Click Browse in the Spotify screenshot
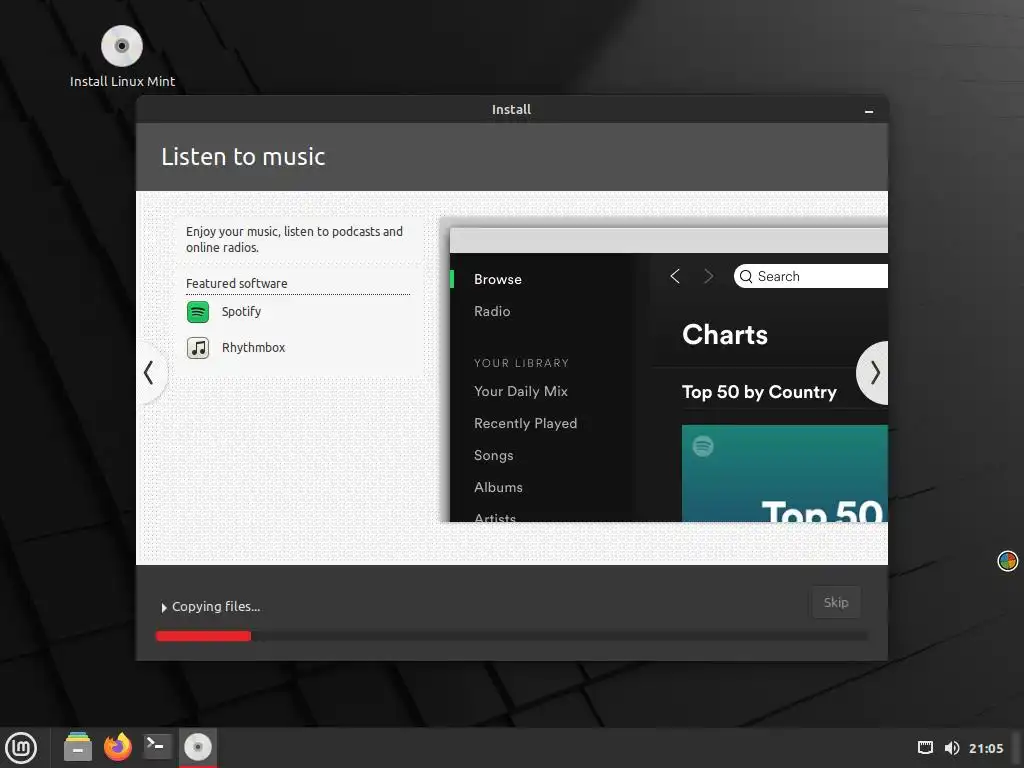 coord(498,280)
